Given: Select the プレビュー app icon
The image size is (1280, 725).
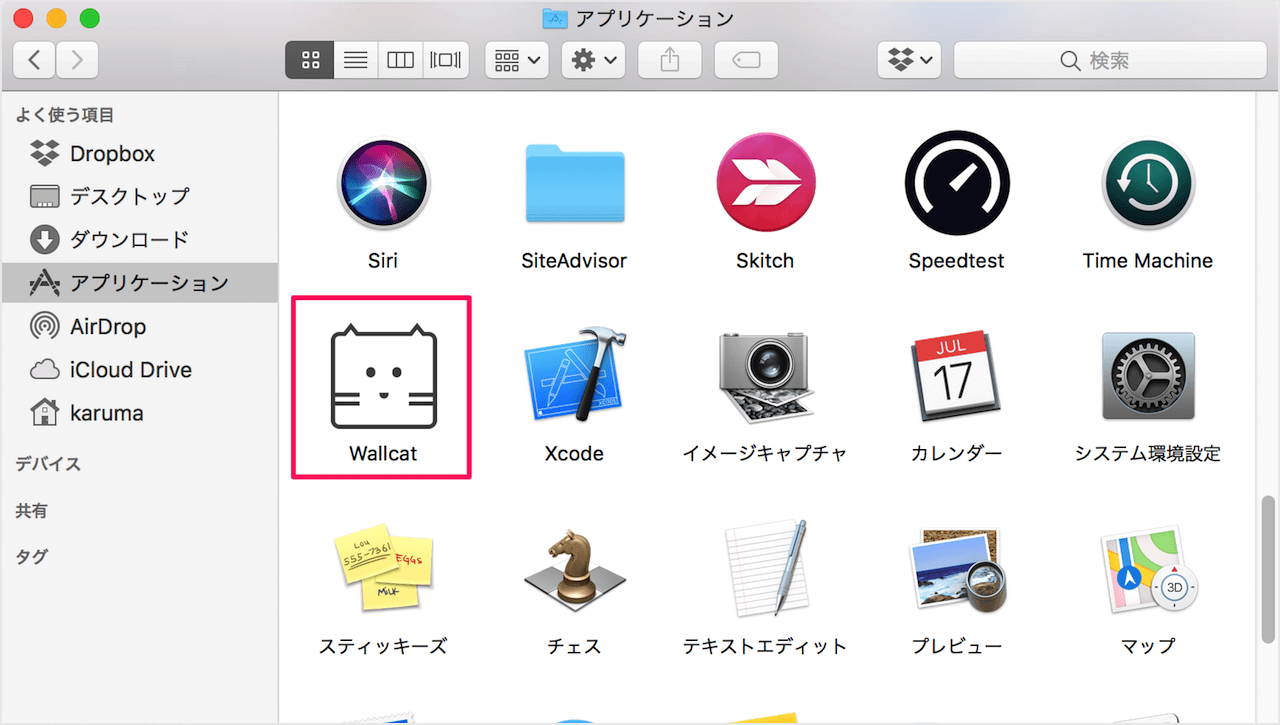Looking at the screenshot, I should pos(956,570).
